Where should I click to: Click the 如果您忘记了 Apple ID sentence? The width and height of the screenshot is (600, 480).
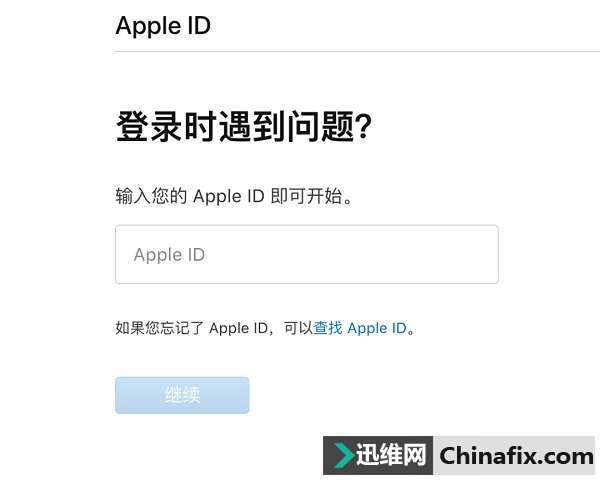[265, 328]
